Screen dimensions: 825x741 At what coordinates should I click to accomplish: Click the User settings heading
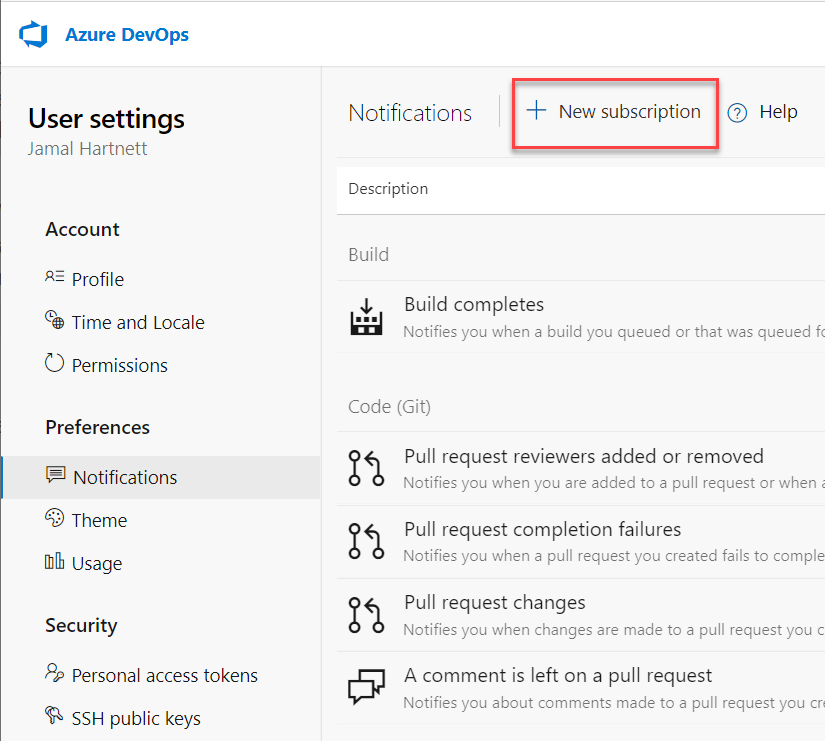(106, 119)
